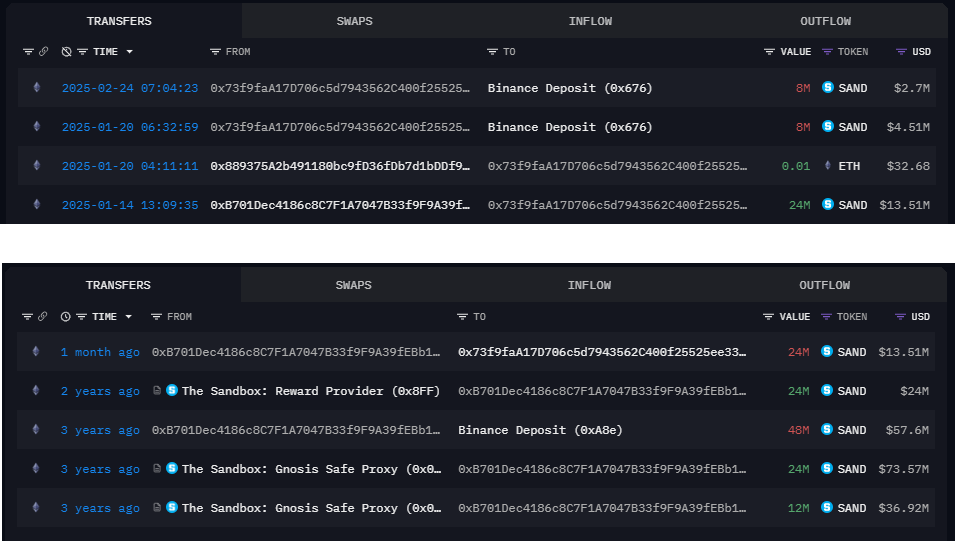The image size is (955, 541).
Task: Click the Sandbox logo icon next to Reward Provider
Action: (x=172, y=391)
